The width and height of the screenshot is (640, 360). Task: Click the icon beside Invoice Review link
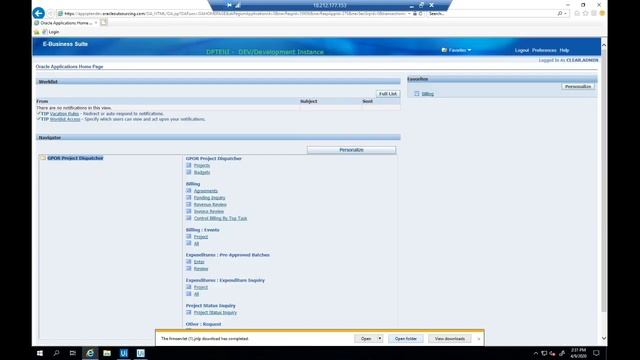point(189,211)
